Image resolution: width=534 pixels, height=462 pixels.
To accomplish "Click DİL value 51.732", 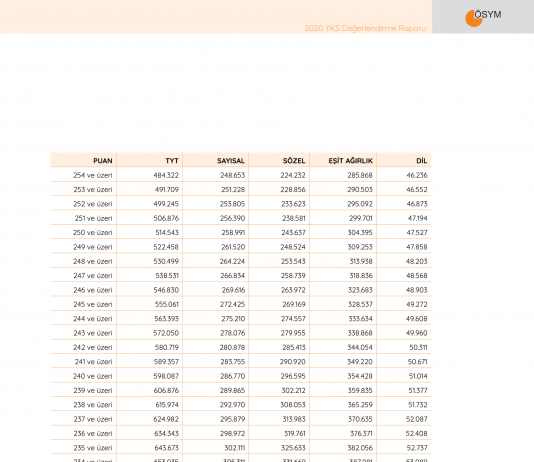I will coord(418,404).
